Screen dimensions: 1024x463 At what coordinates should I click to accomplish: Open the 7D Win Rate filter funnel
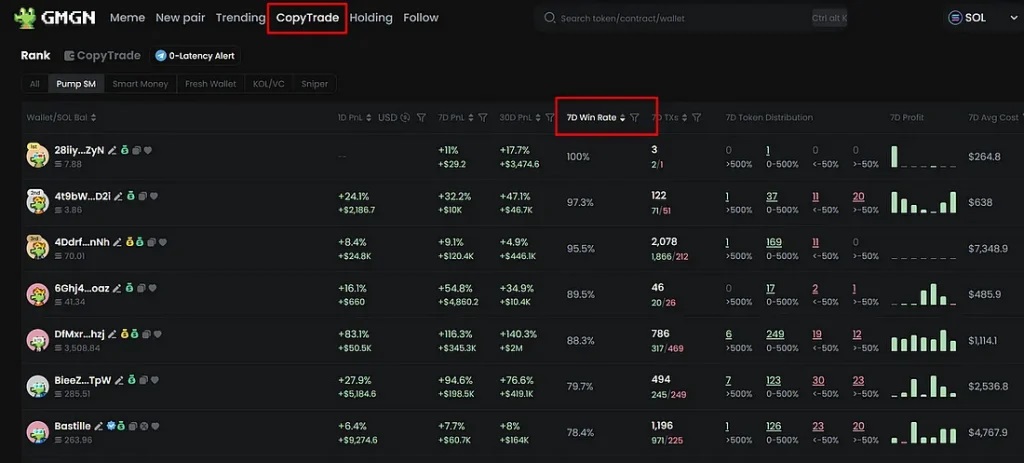click(635, 118)
